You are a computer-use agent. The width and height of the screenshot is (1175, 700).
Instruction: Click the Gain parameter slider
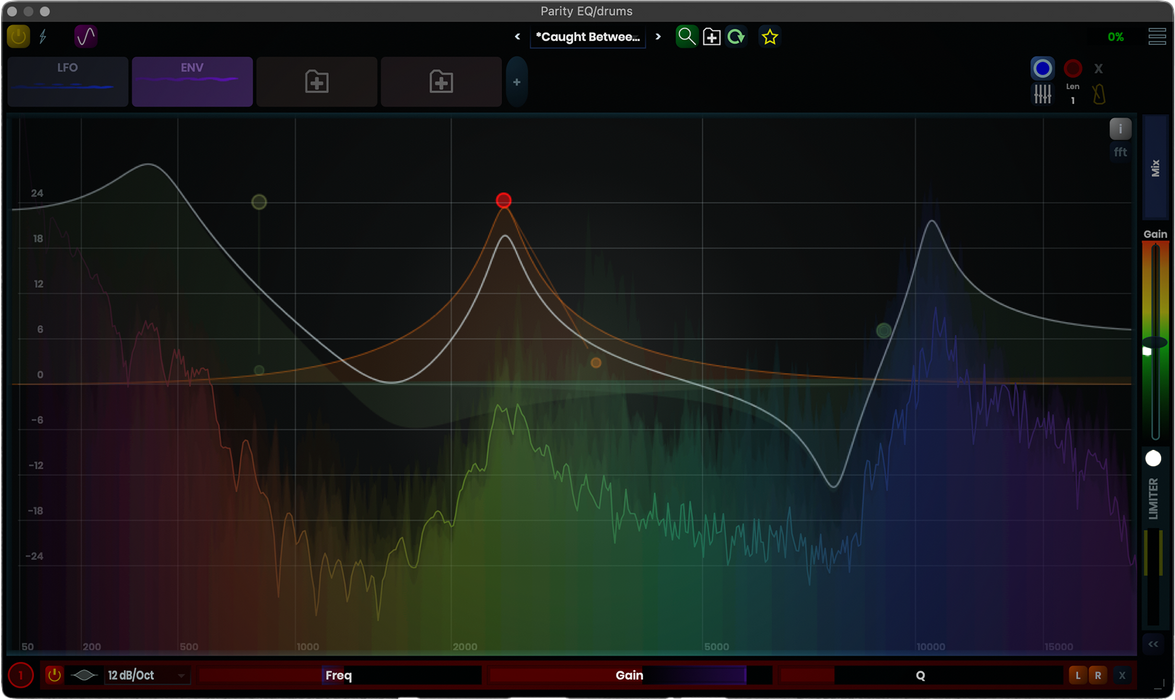pyautogui.click(x=630, y=675)
